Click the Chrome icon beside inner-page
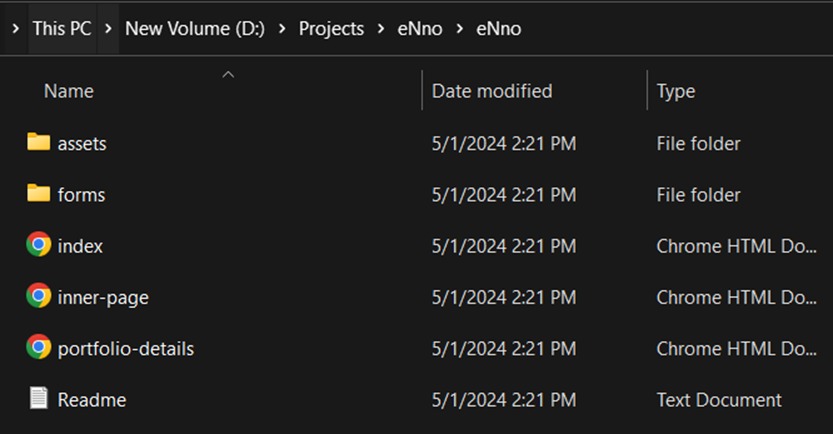The width and height of the screenshot is (833, 434). click(38, 296)
